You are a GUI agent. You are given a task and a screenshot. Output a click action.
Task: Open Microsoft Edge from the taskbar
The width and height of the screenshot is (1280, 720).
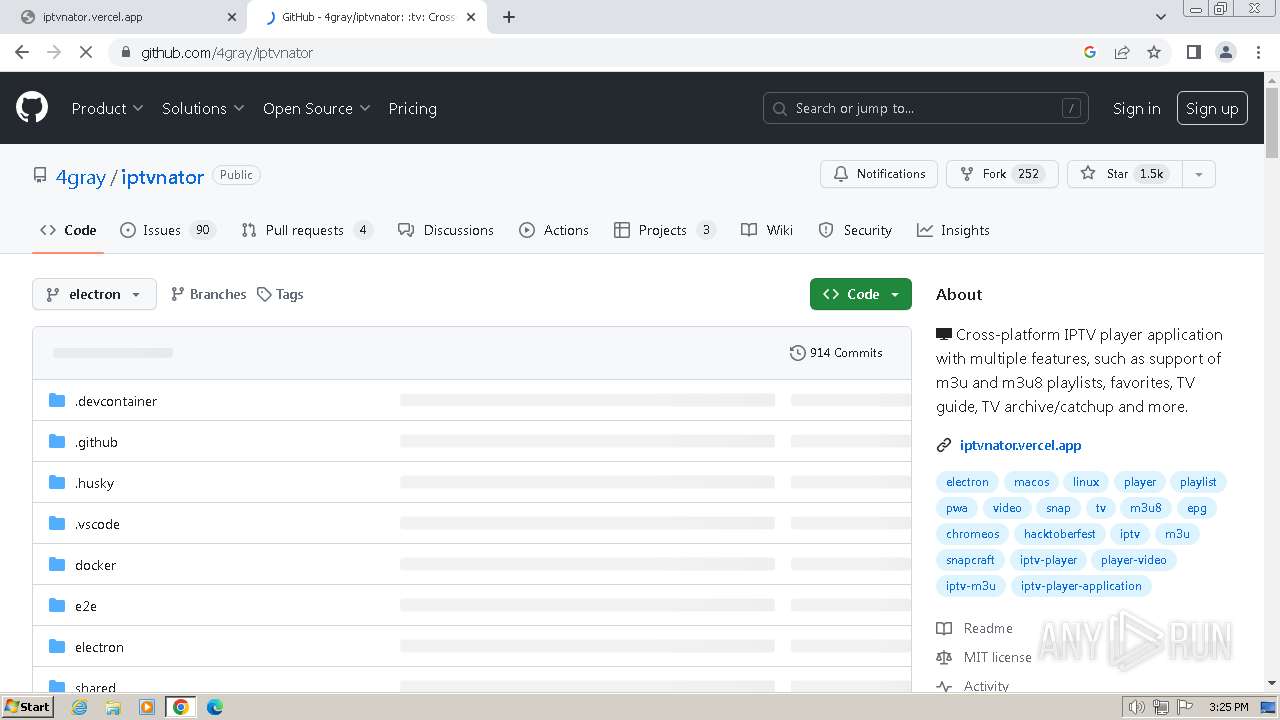click(214, 707)
